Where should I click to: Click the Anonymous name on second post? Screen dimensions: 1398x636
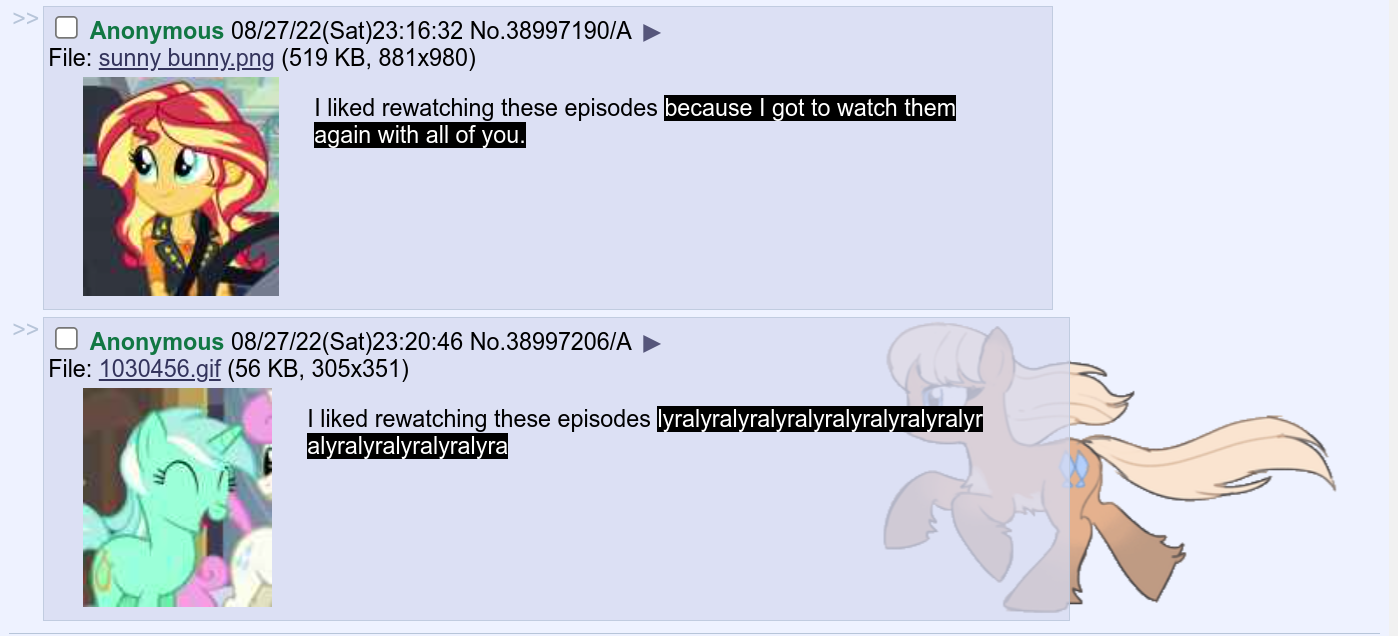pos(157,342)
